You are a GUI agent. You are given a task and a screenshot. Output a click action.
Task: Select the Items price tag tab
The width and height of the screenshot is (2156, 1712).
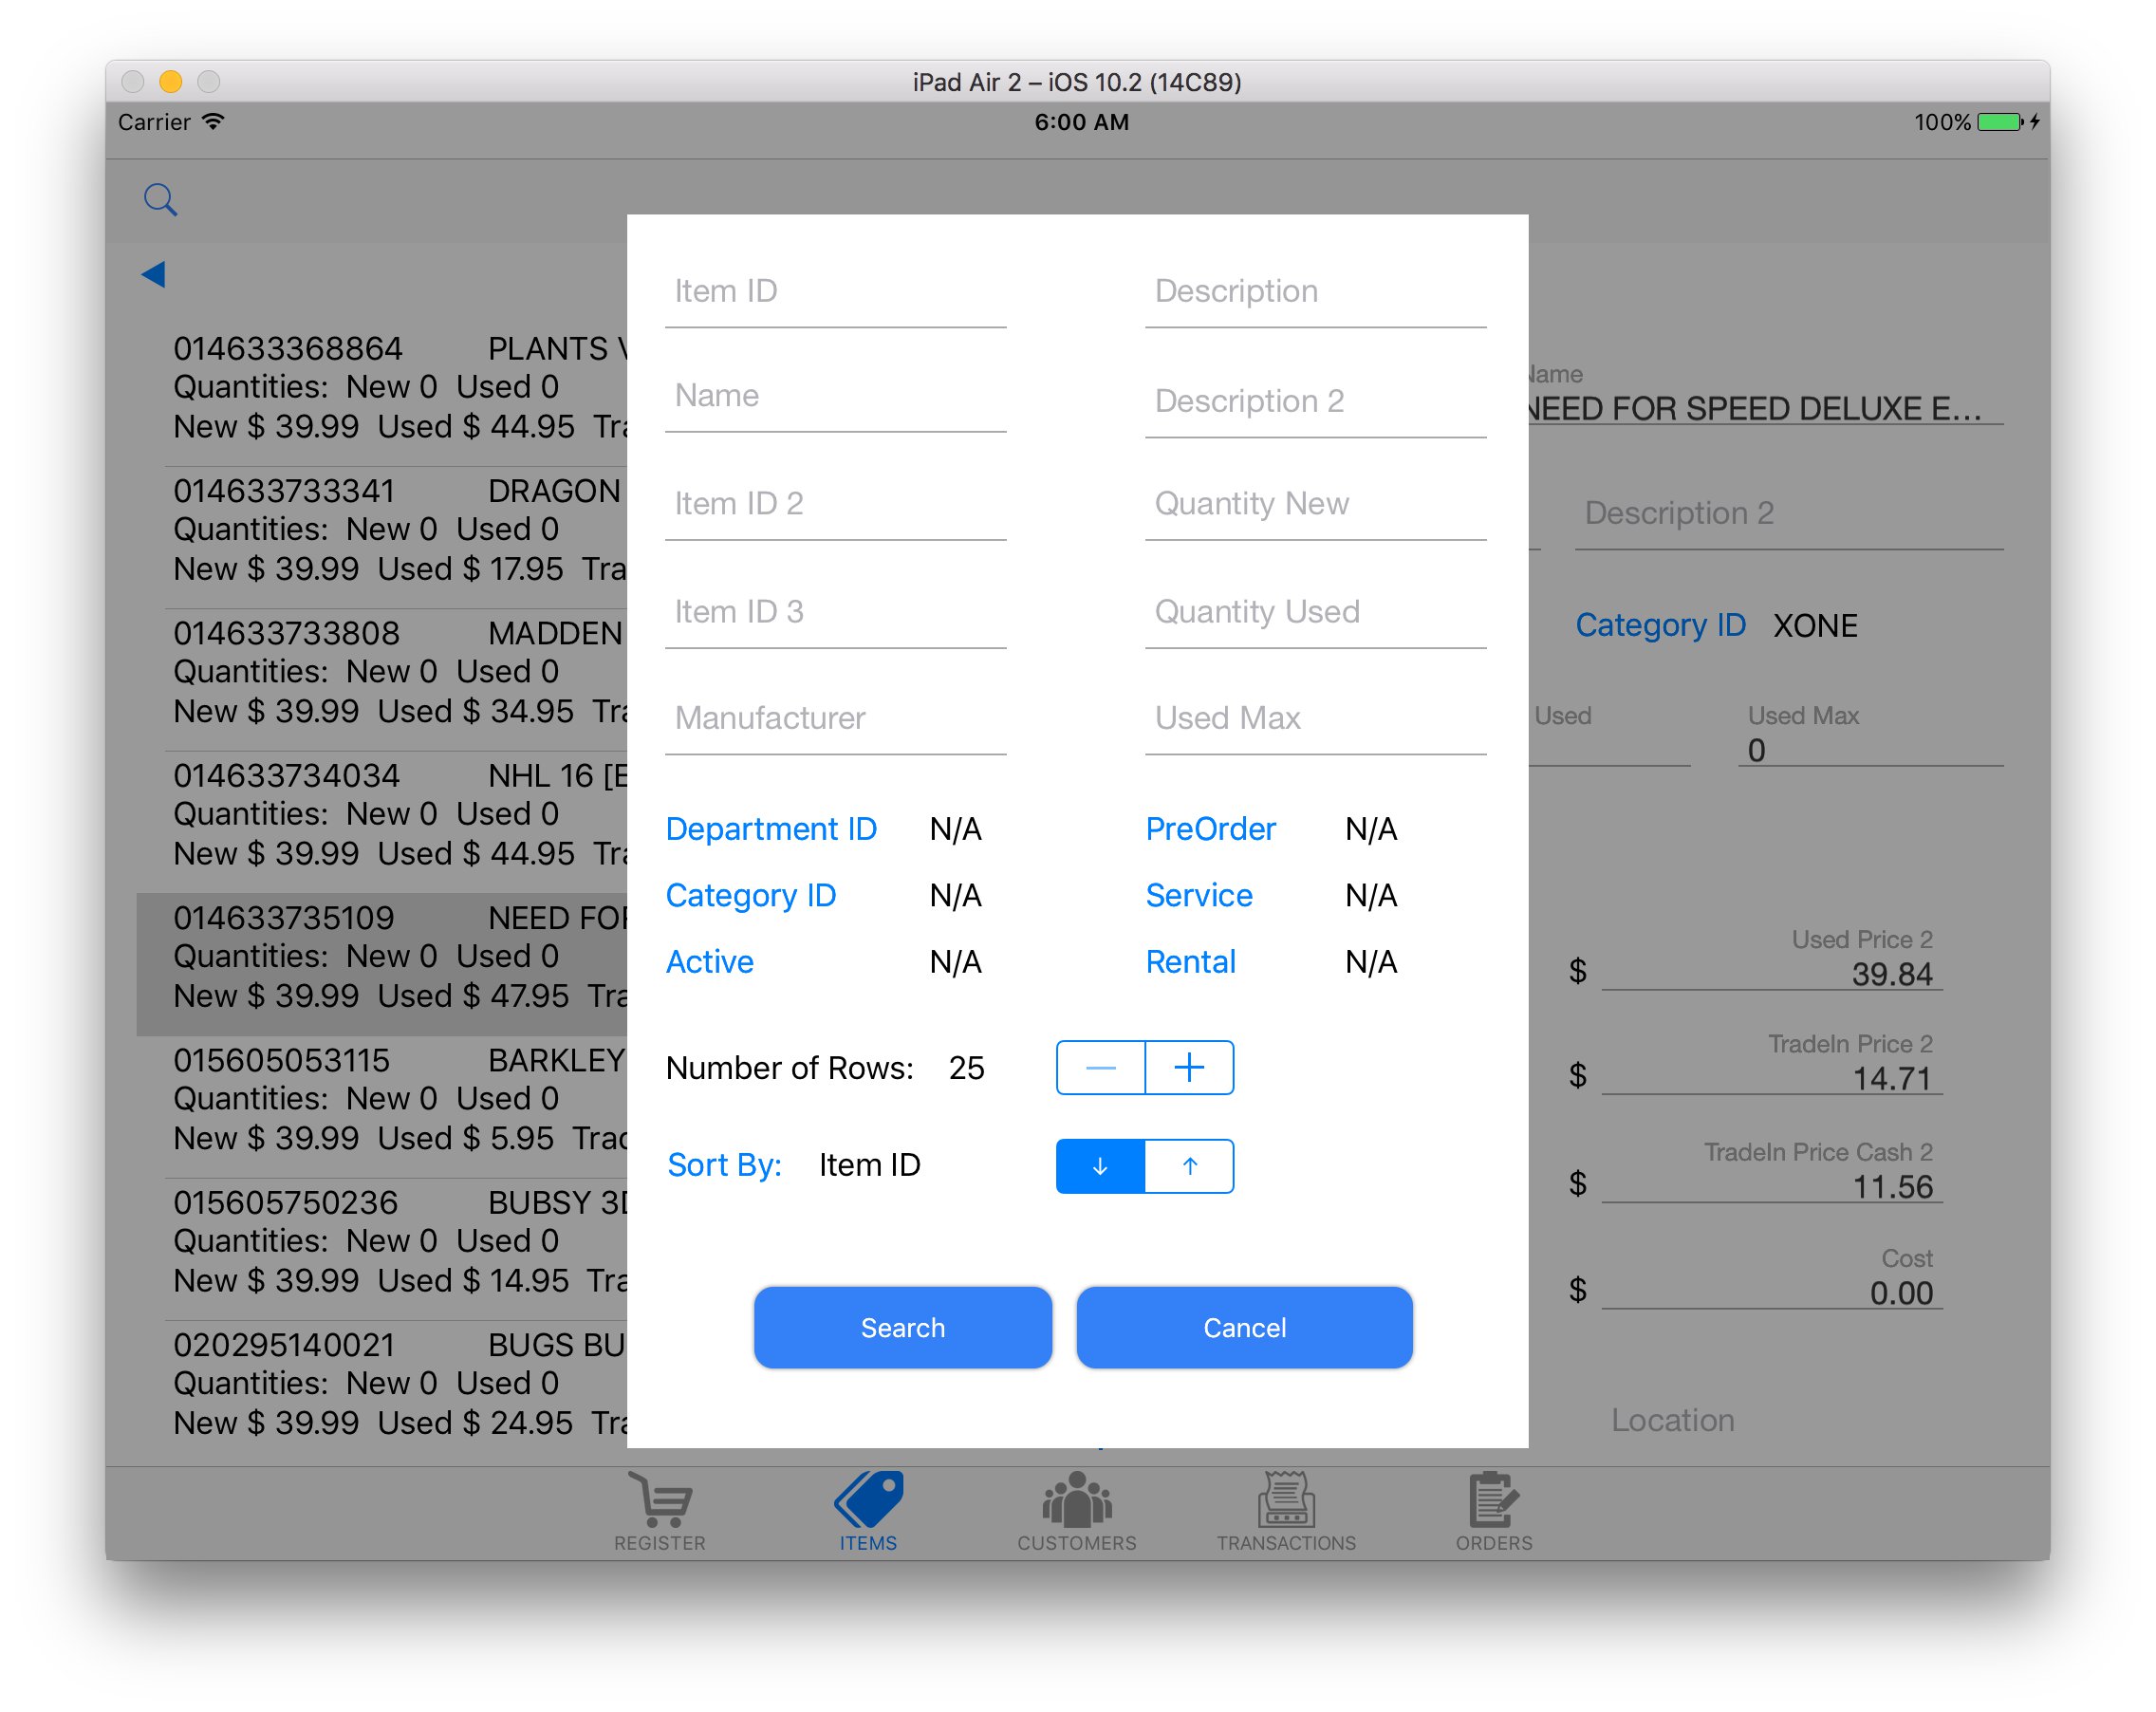[868, 1510]
